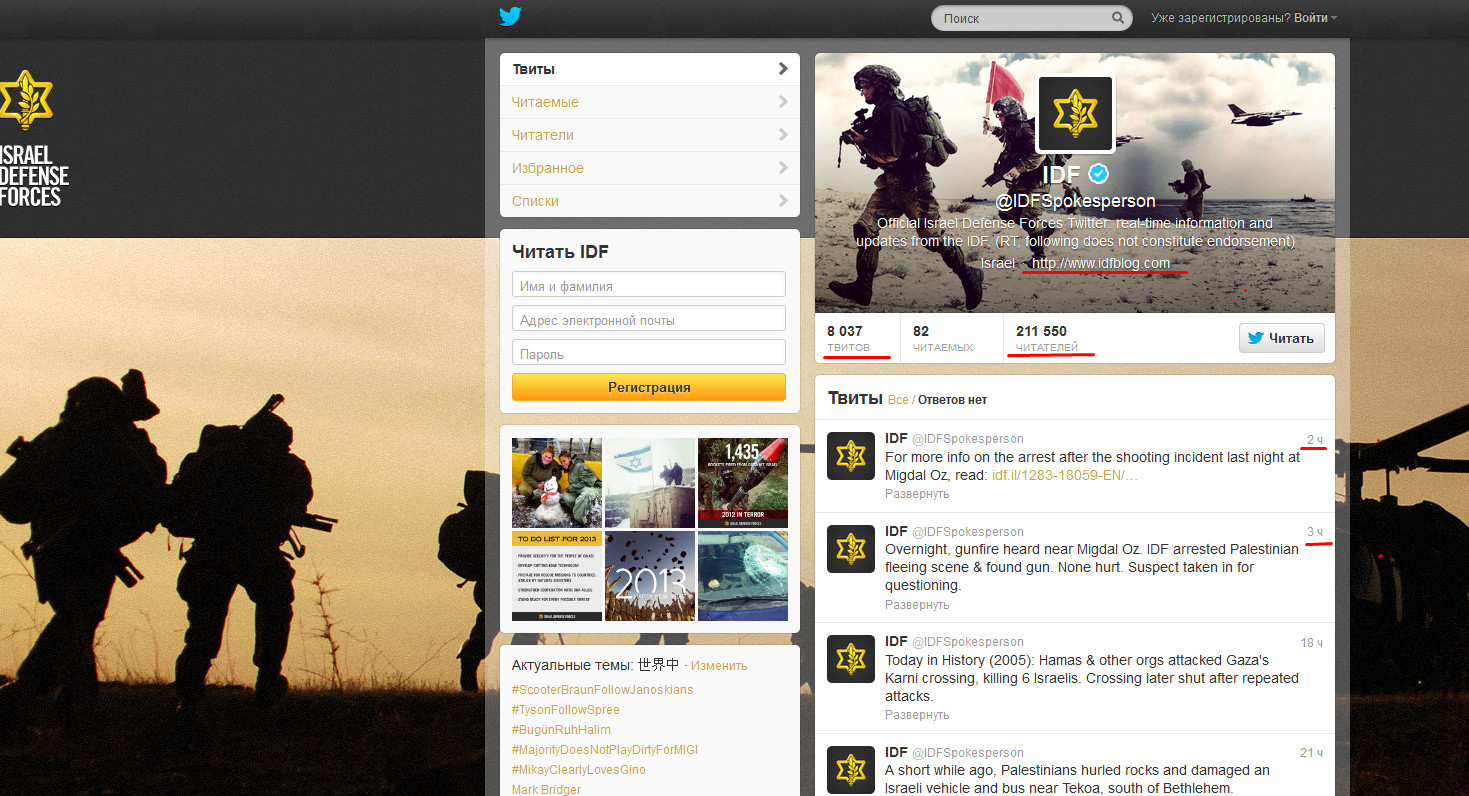This screenshot has width=1469, height=796.
Task: Click Развернуть under the idf.il link tweet
Action: coord(917,494)
